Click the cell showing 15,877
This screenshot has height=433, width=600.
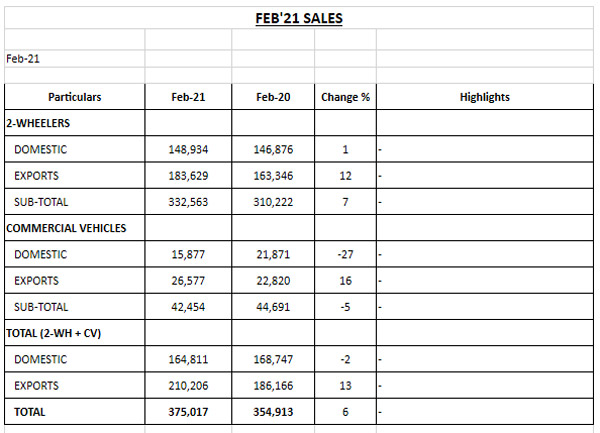tap(190, 254)
